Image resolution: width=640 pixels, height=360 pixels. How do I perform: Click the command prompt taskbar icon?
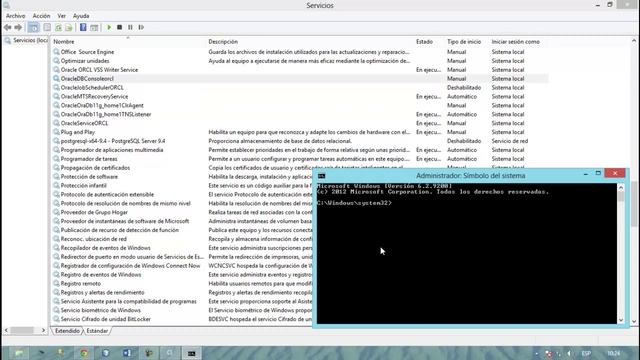tap(191, 353)
